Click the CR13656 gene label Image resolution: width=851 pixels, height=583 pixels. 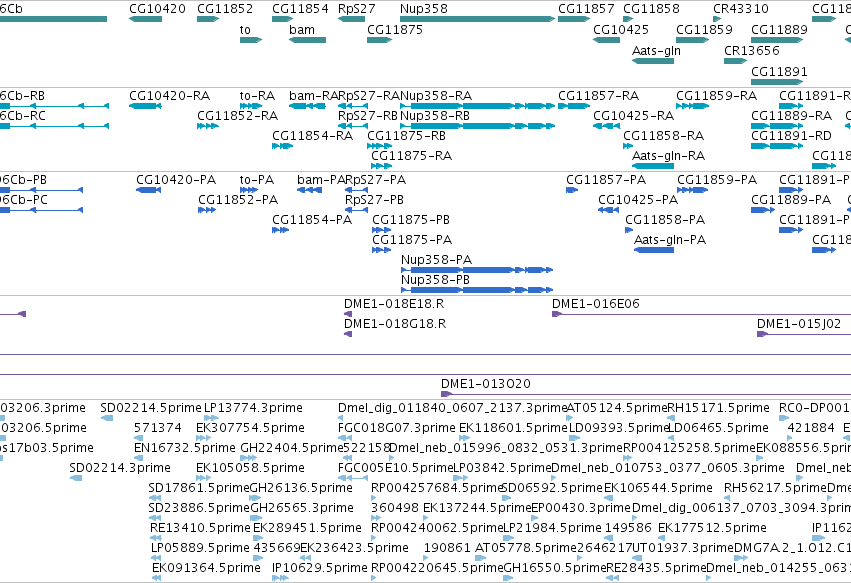tap(752, 50)
